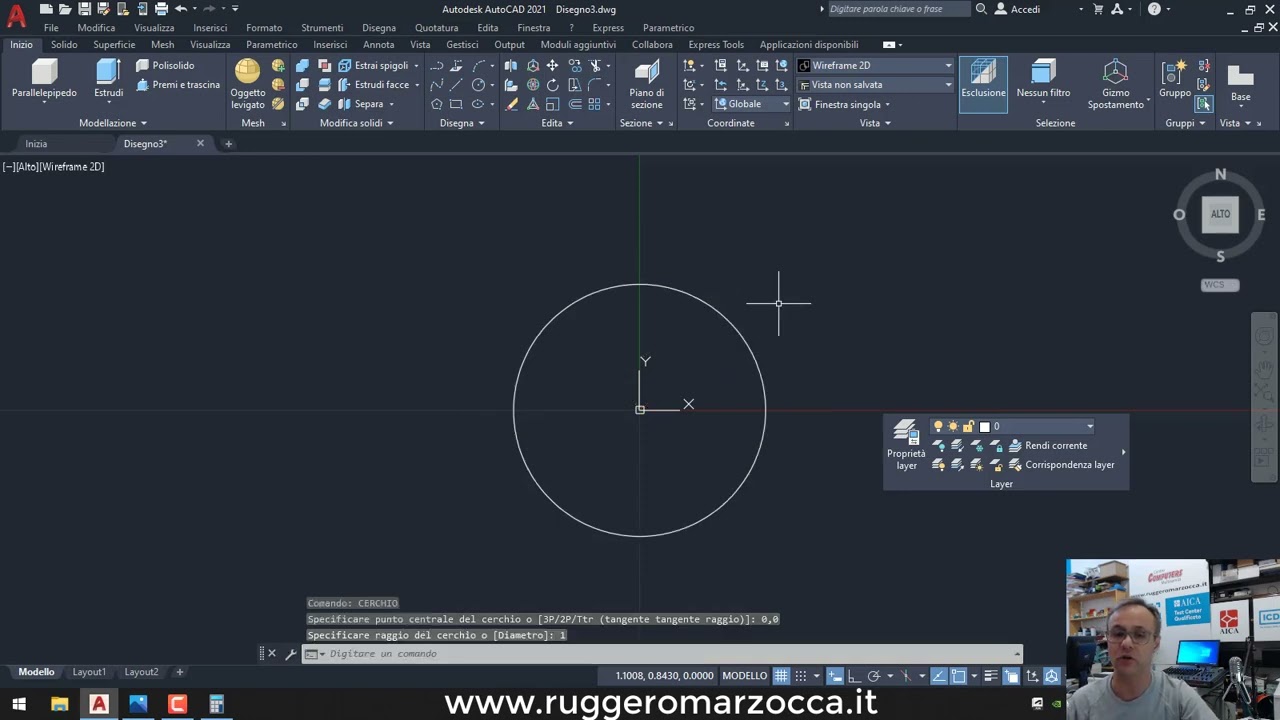Expand the Disegna panel
1280x720 pixels.
pos(462,123)
